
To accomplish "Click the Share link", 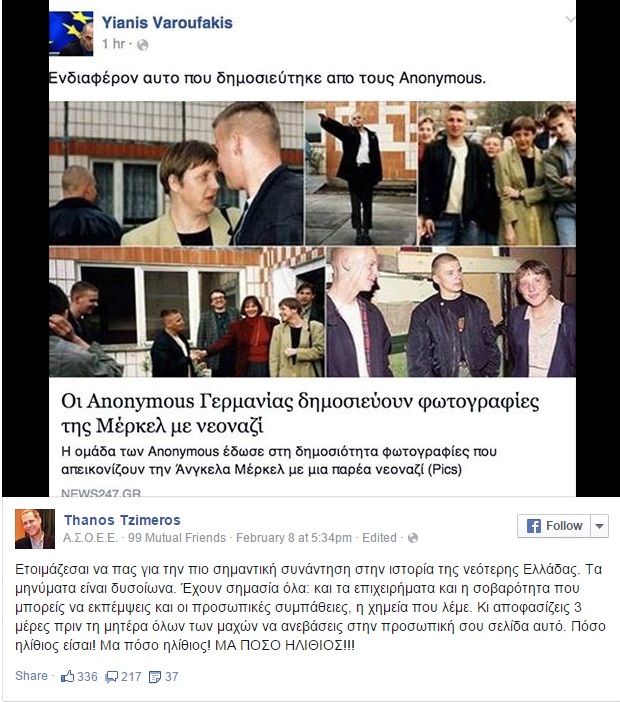I will 31,676.
